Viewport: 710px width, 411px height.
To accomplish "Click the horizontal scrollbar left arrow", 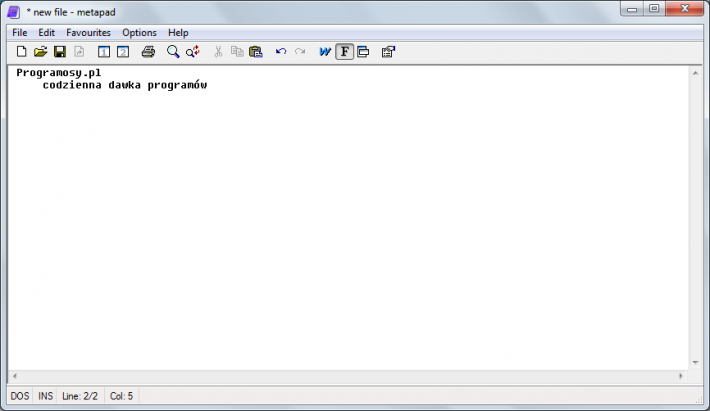I will [14, 376].
